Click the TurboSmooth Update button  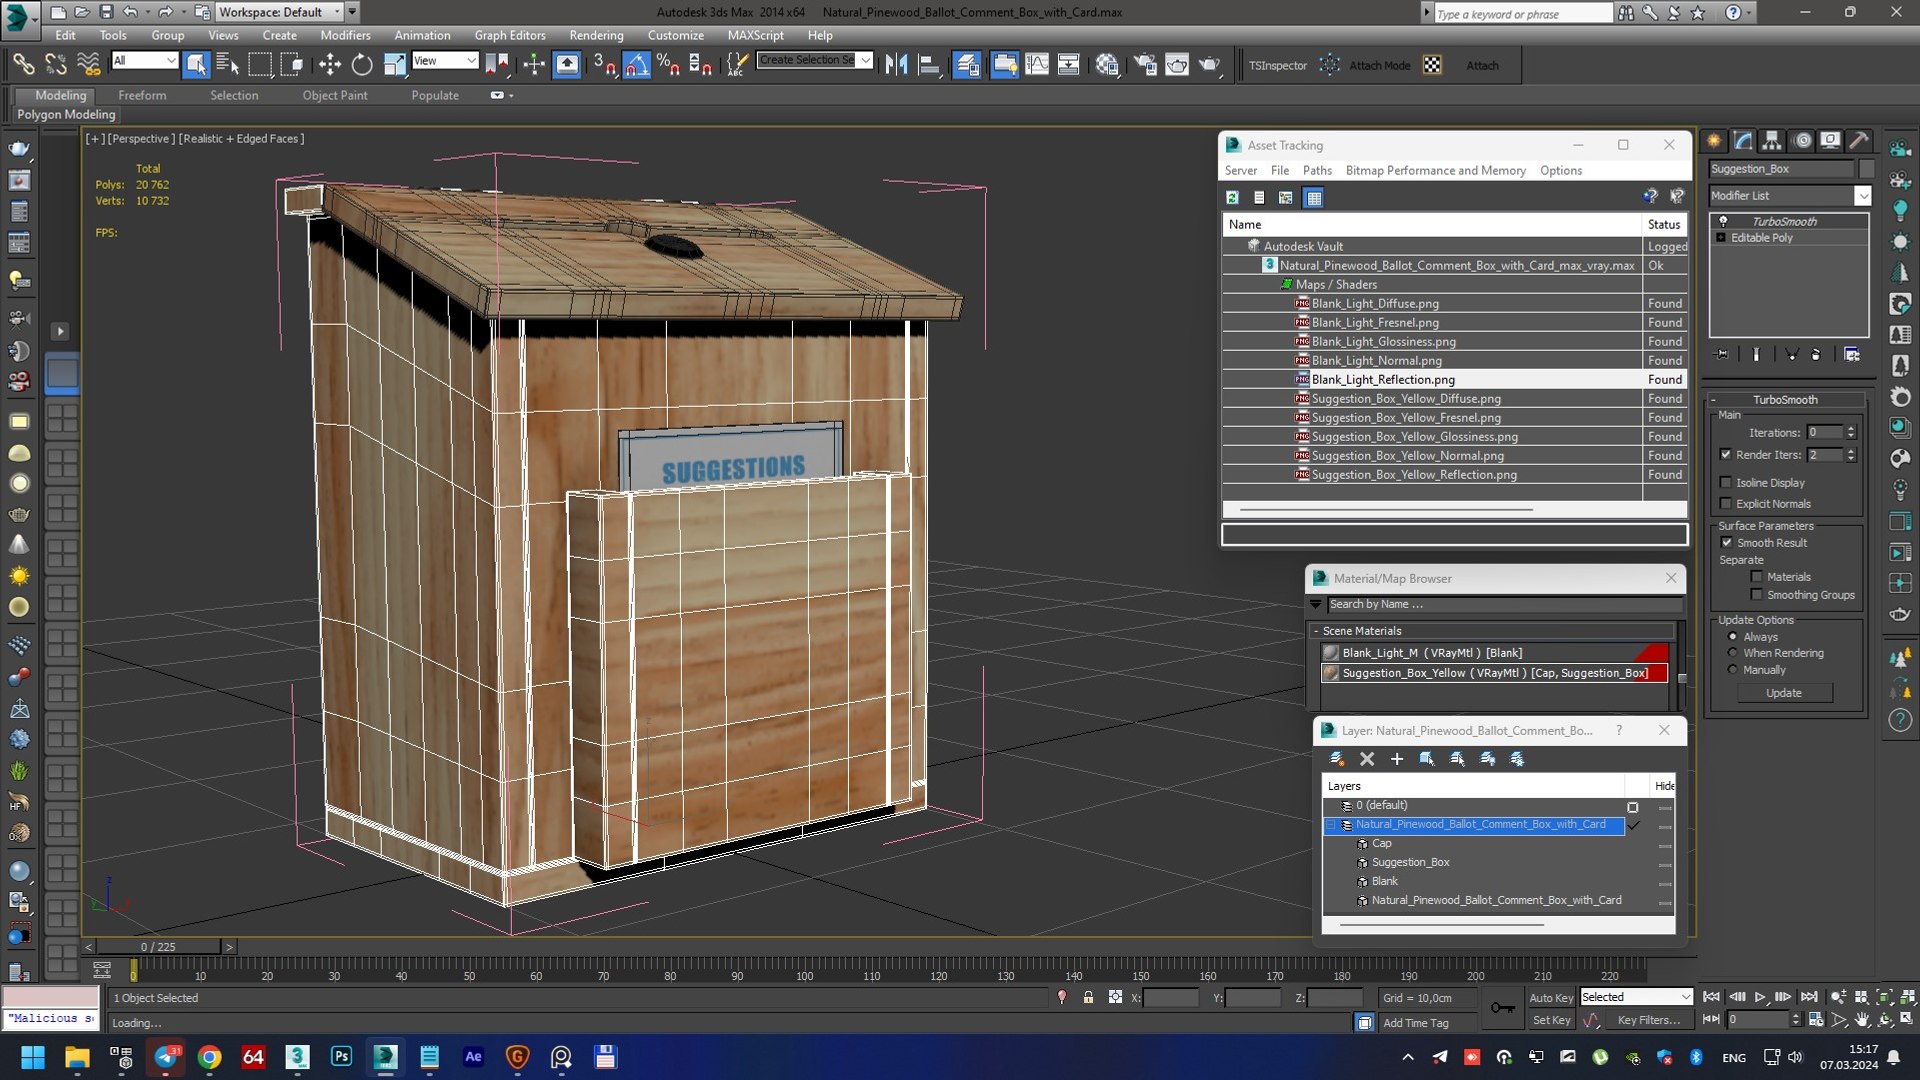[1784, 693]
